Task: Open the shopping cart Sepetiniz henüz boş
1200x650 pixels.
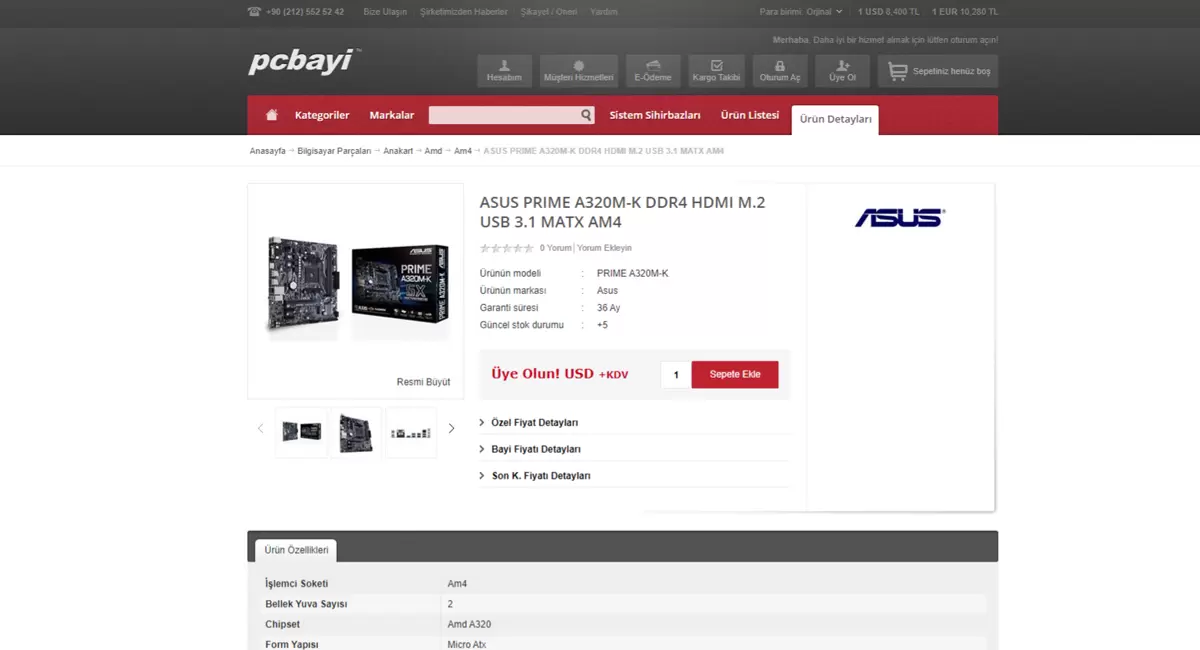Action: point(938,71)
